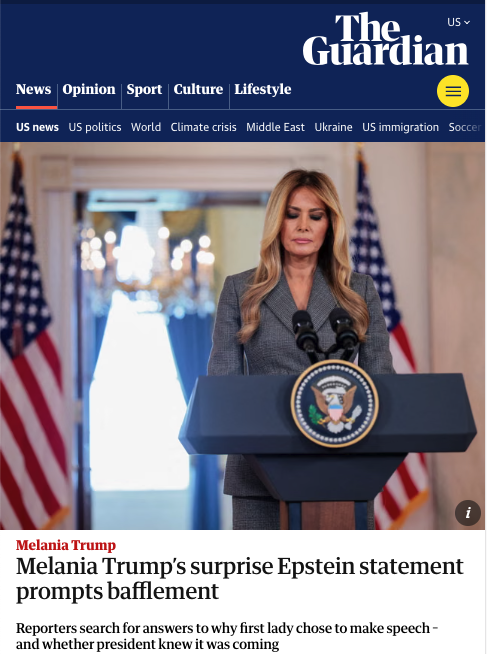The width and height of the screenshot is (487, 654).
Task: Open Ukraine section link
Action: click(333, 127)
